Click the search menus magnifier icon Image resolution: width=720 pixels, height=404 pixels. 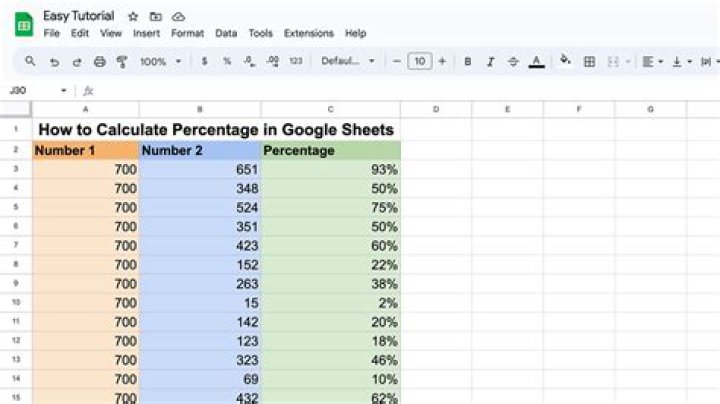click(x=30, y=61)
